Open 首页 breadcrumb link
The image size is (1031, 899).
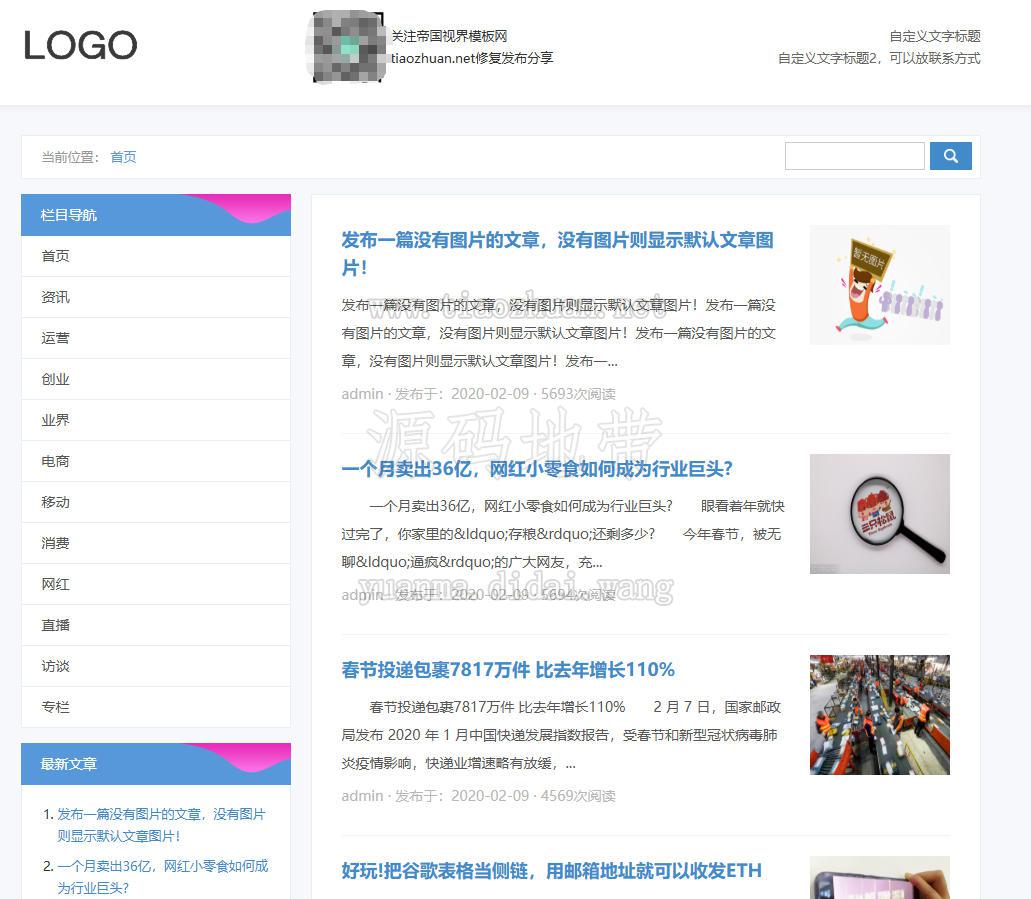pos(123,157)
